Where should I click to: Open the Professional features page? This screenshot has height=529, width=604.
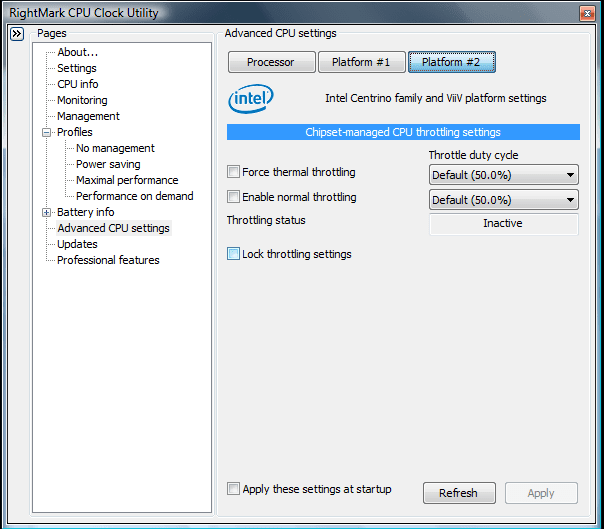[108, 260]
